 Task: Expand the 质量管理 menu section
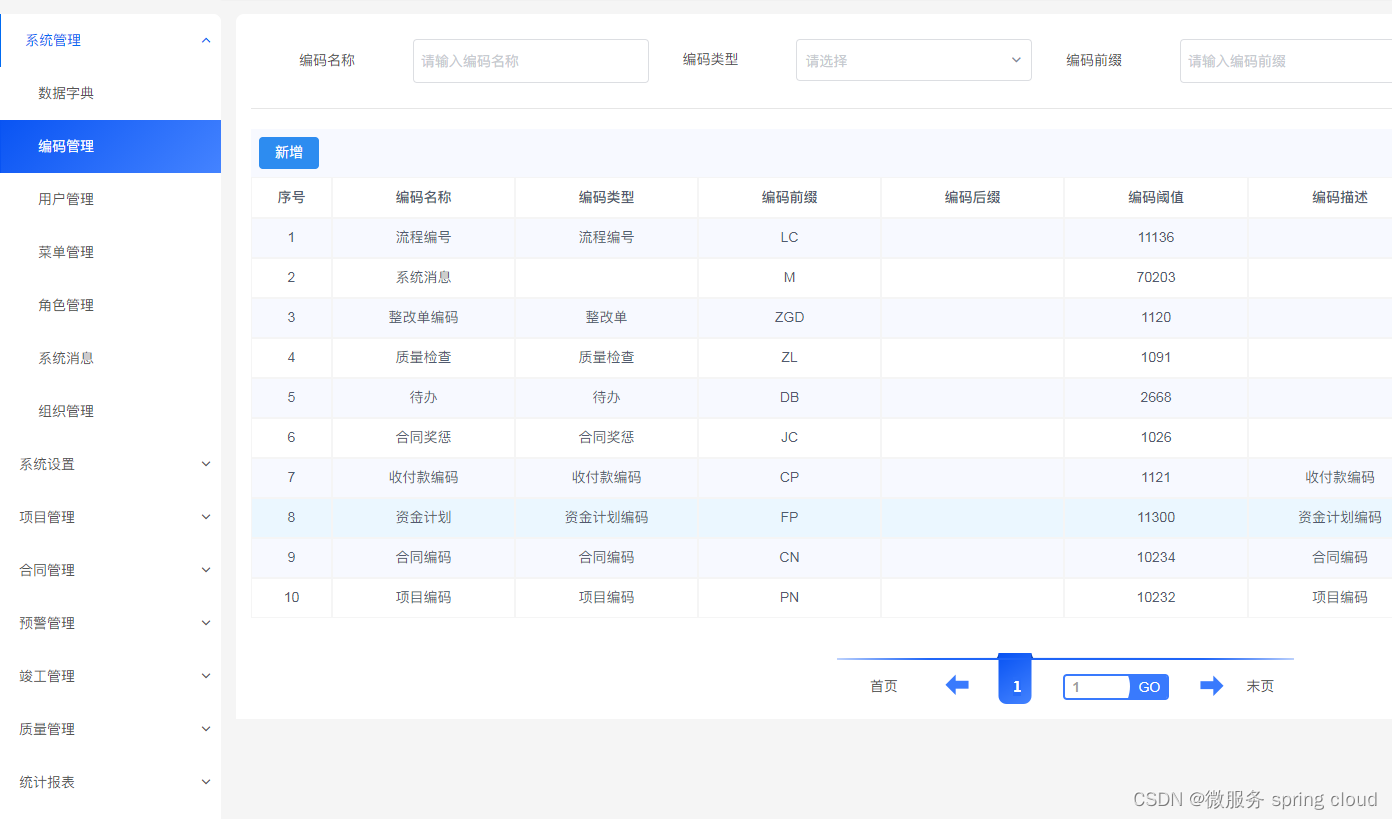point(110,729)
